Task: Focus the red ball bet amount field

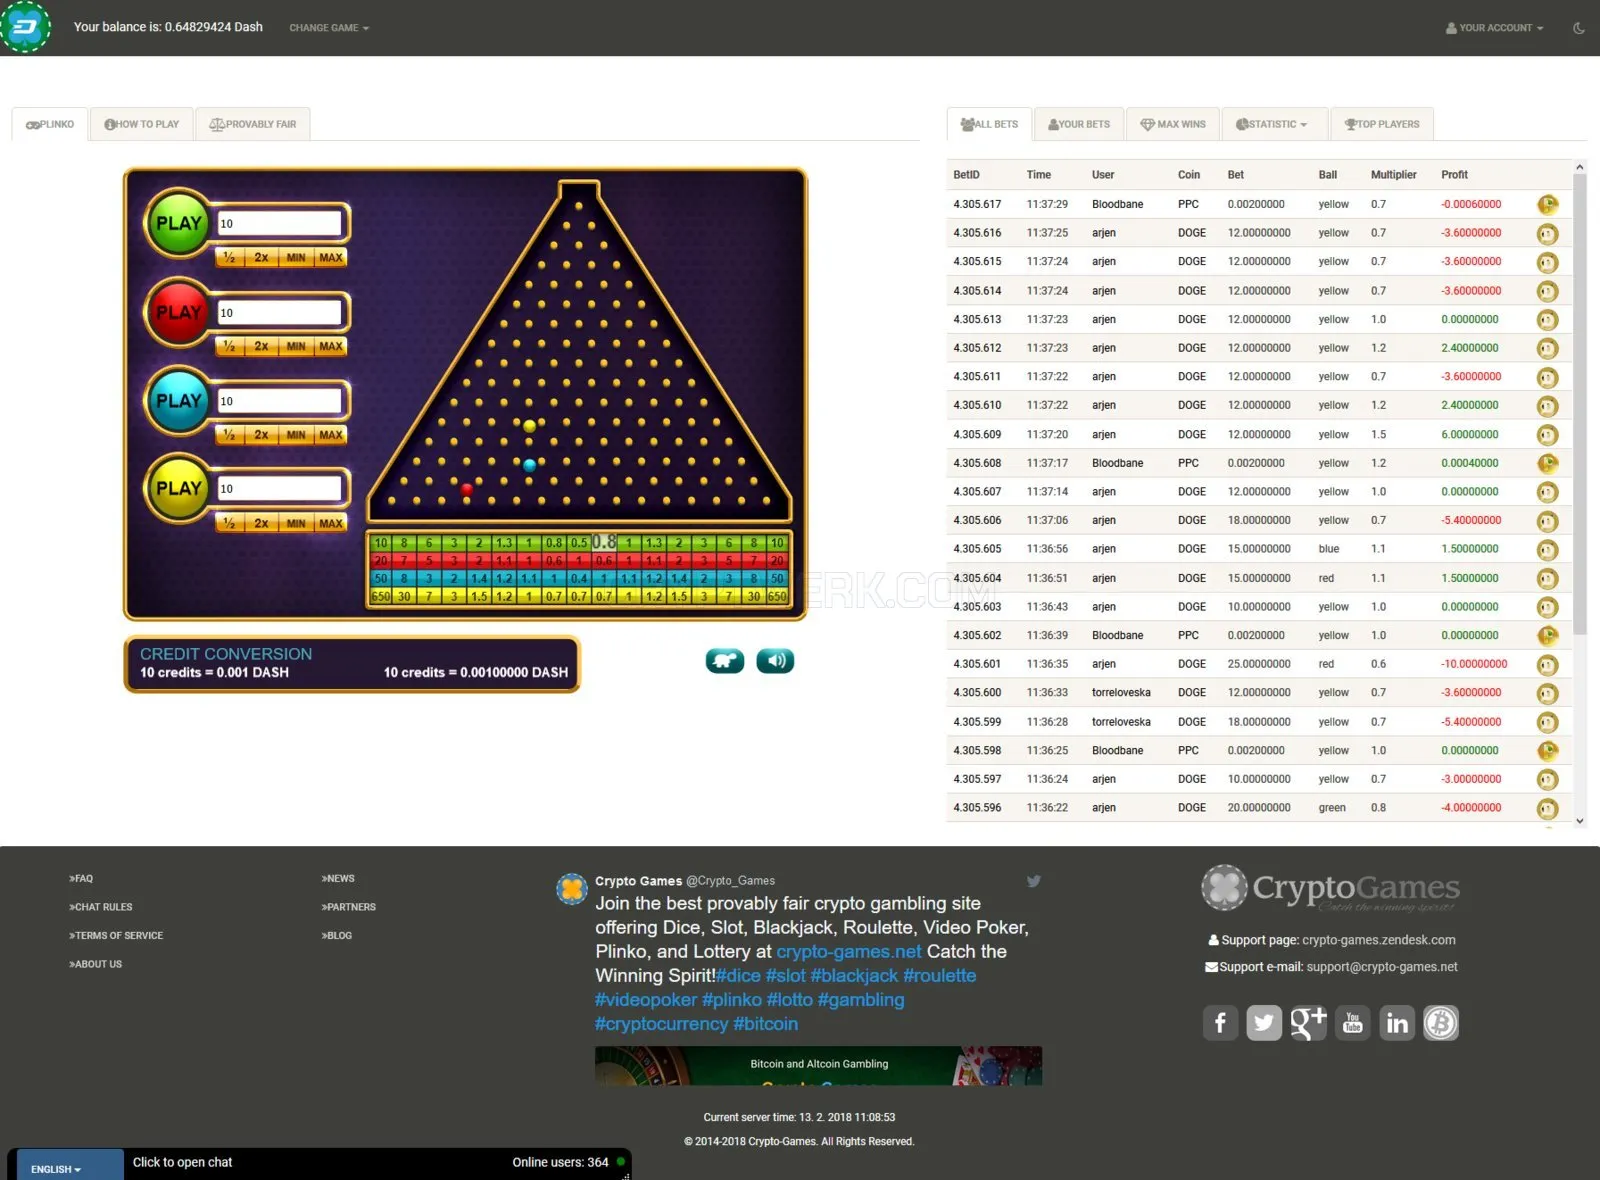Action: [x=280, y=312]
